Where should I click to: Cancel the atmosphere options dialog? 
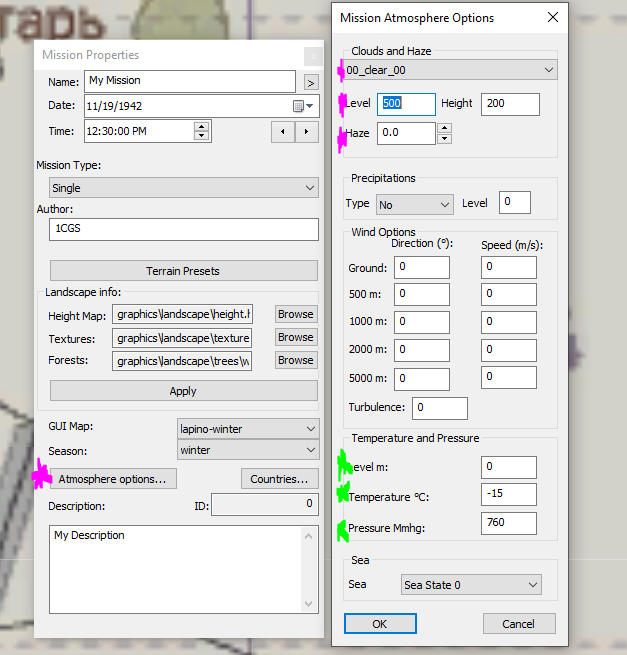click(x=519, y=624)
